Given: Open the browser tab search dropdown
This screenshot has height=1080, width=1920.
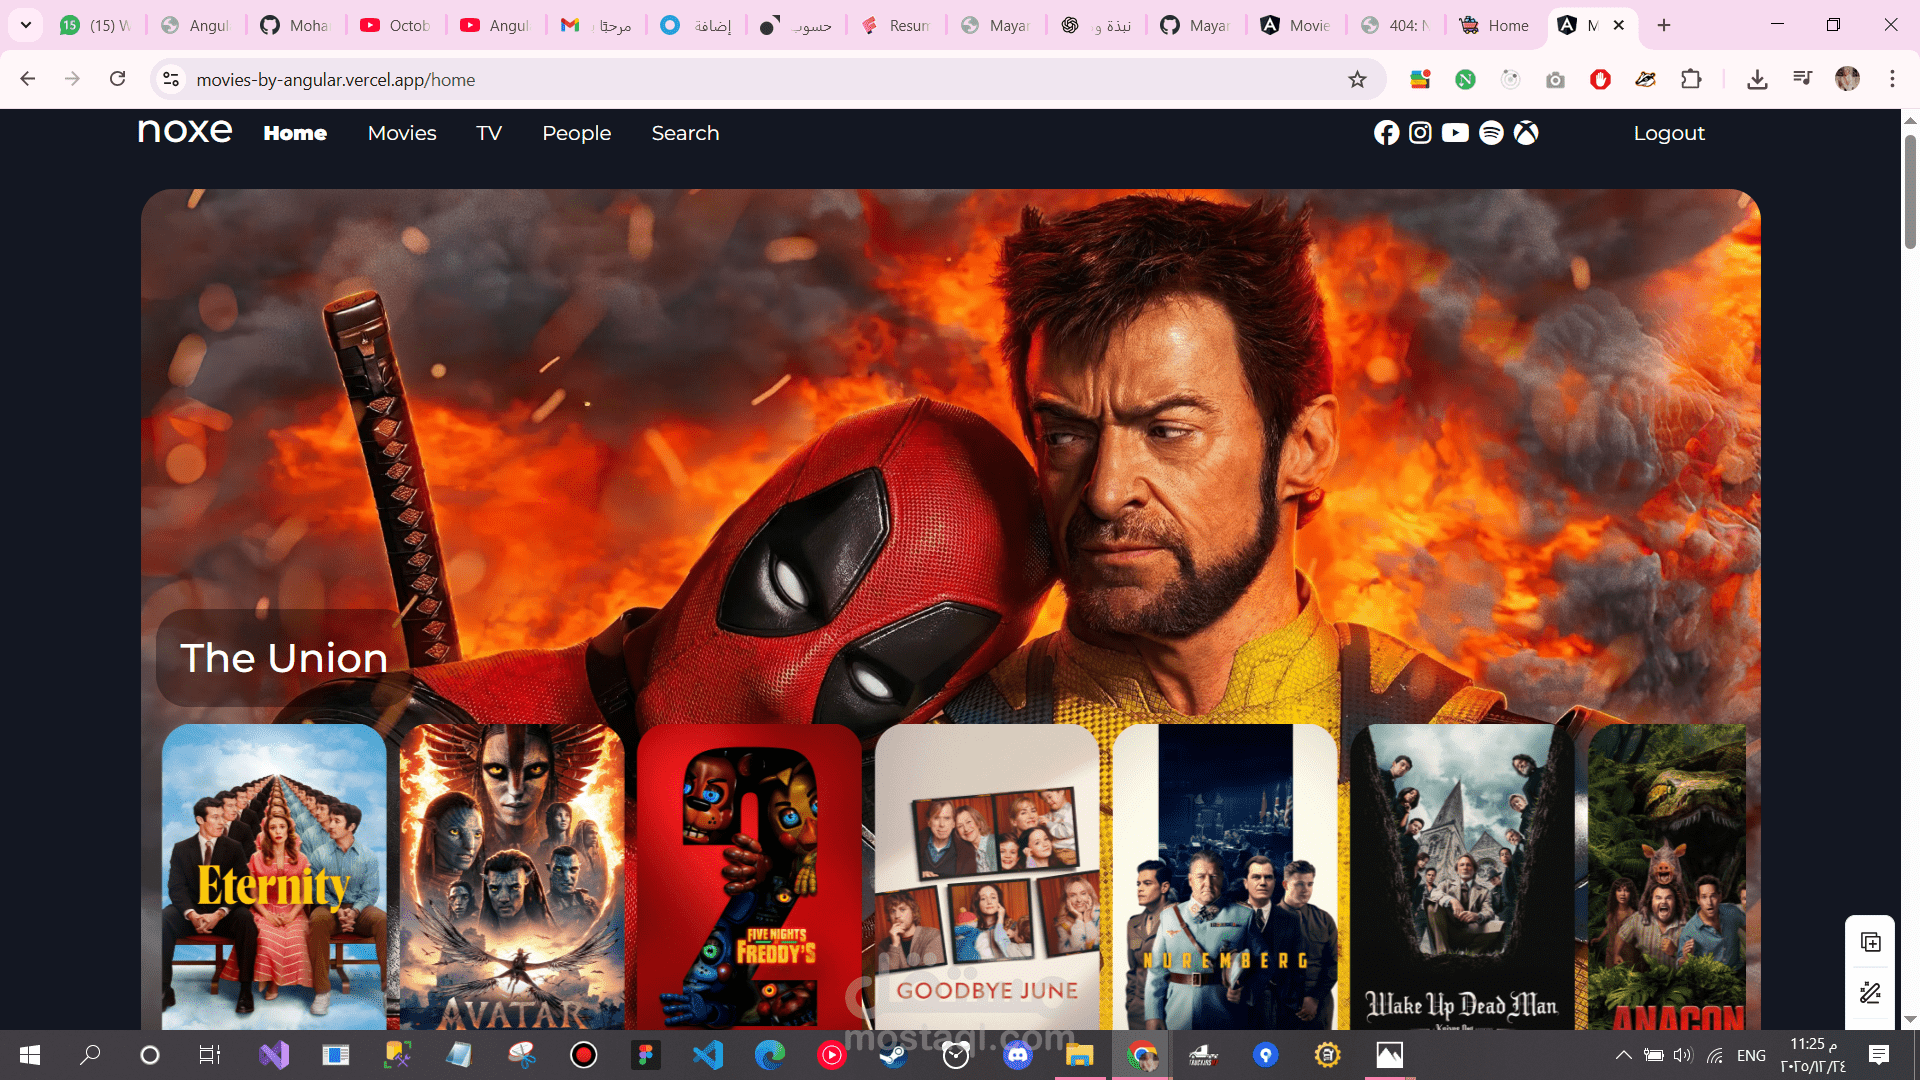Looking at the screenshot, I should 25,25.
